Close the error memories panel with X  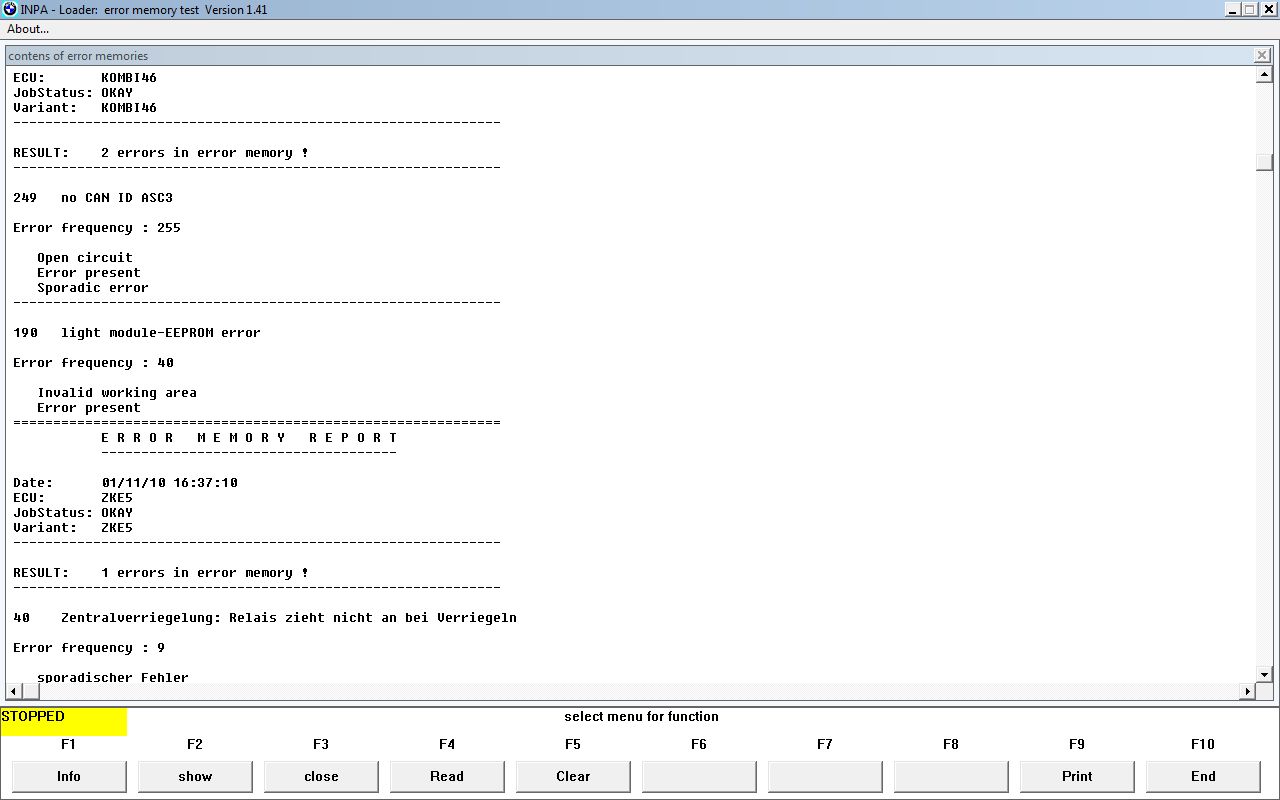click(x=1262, y=56)
